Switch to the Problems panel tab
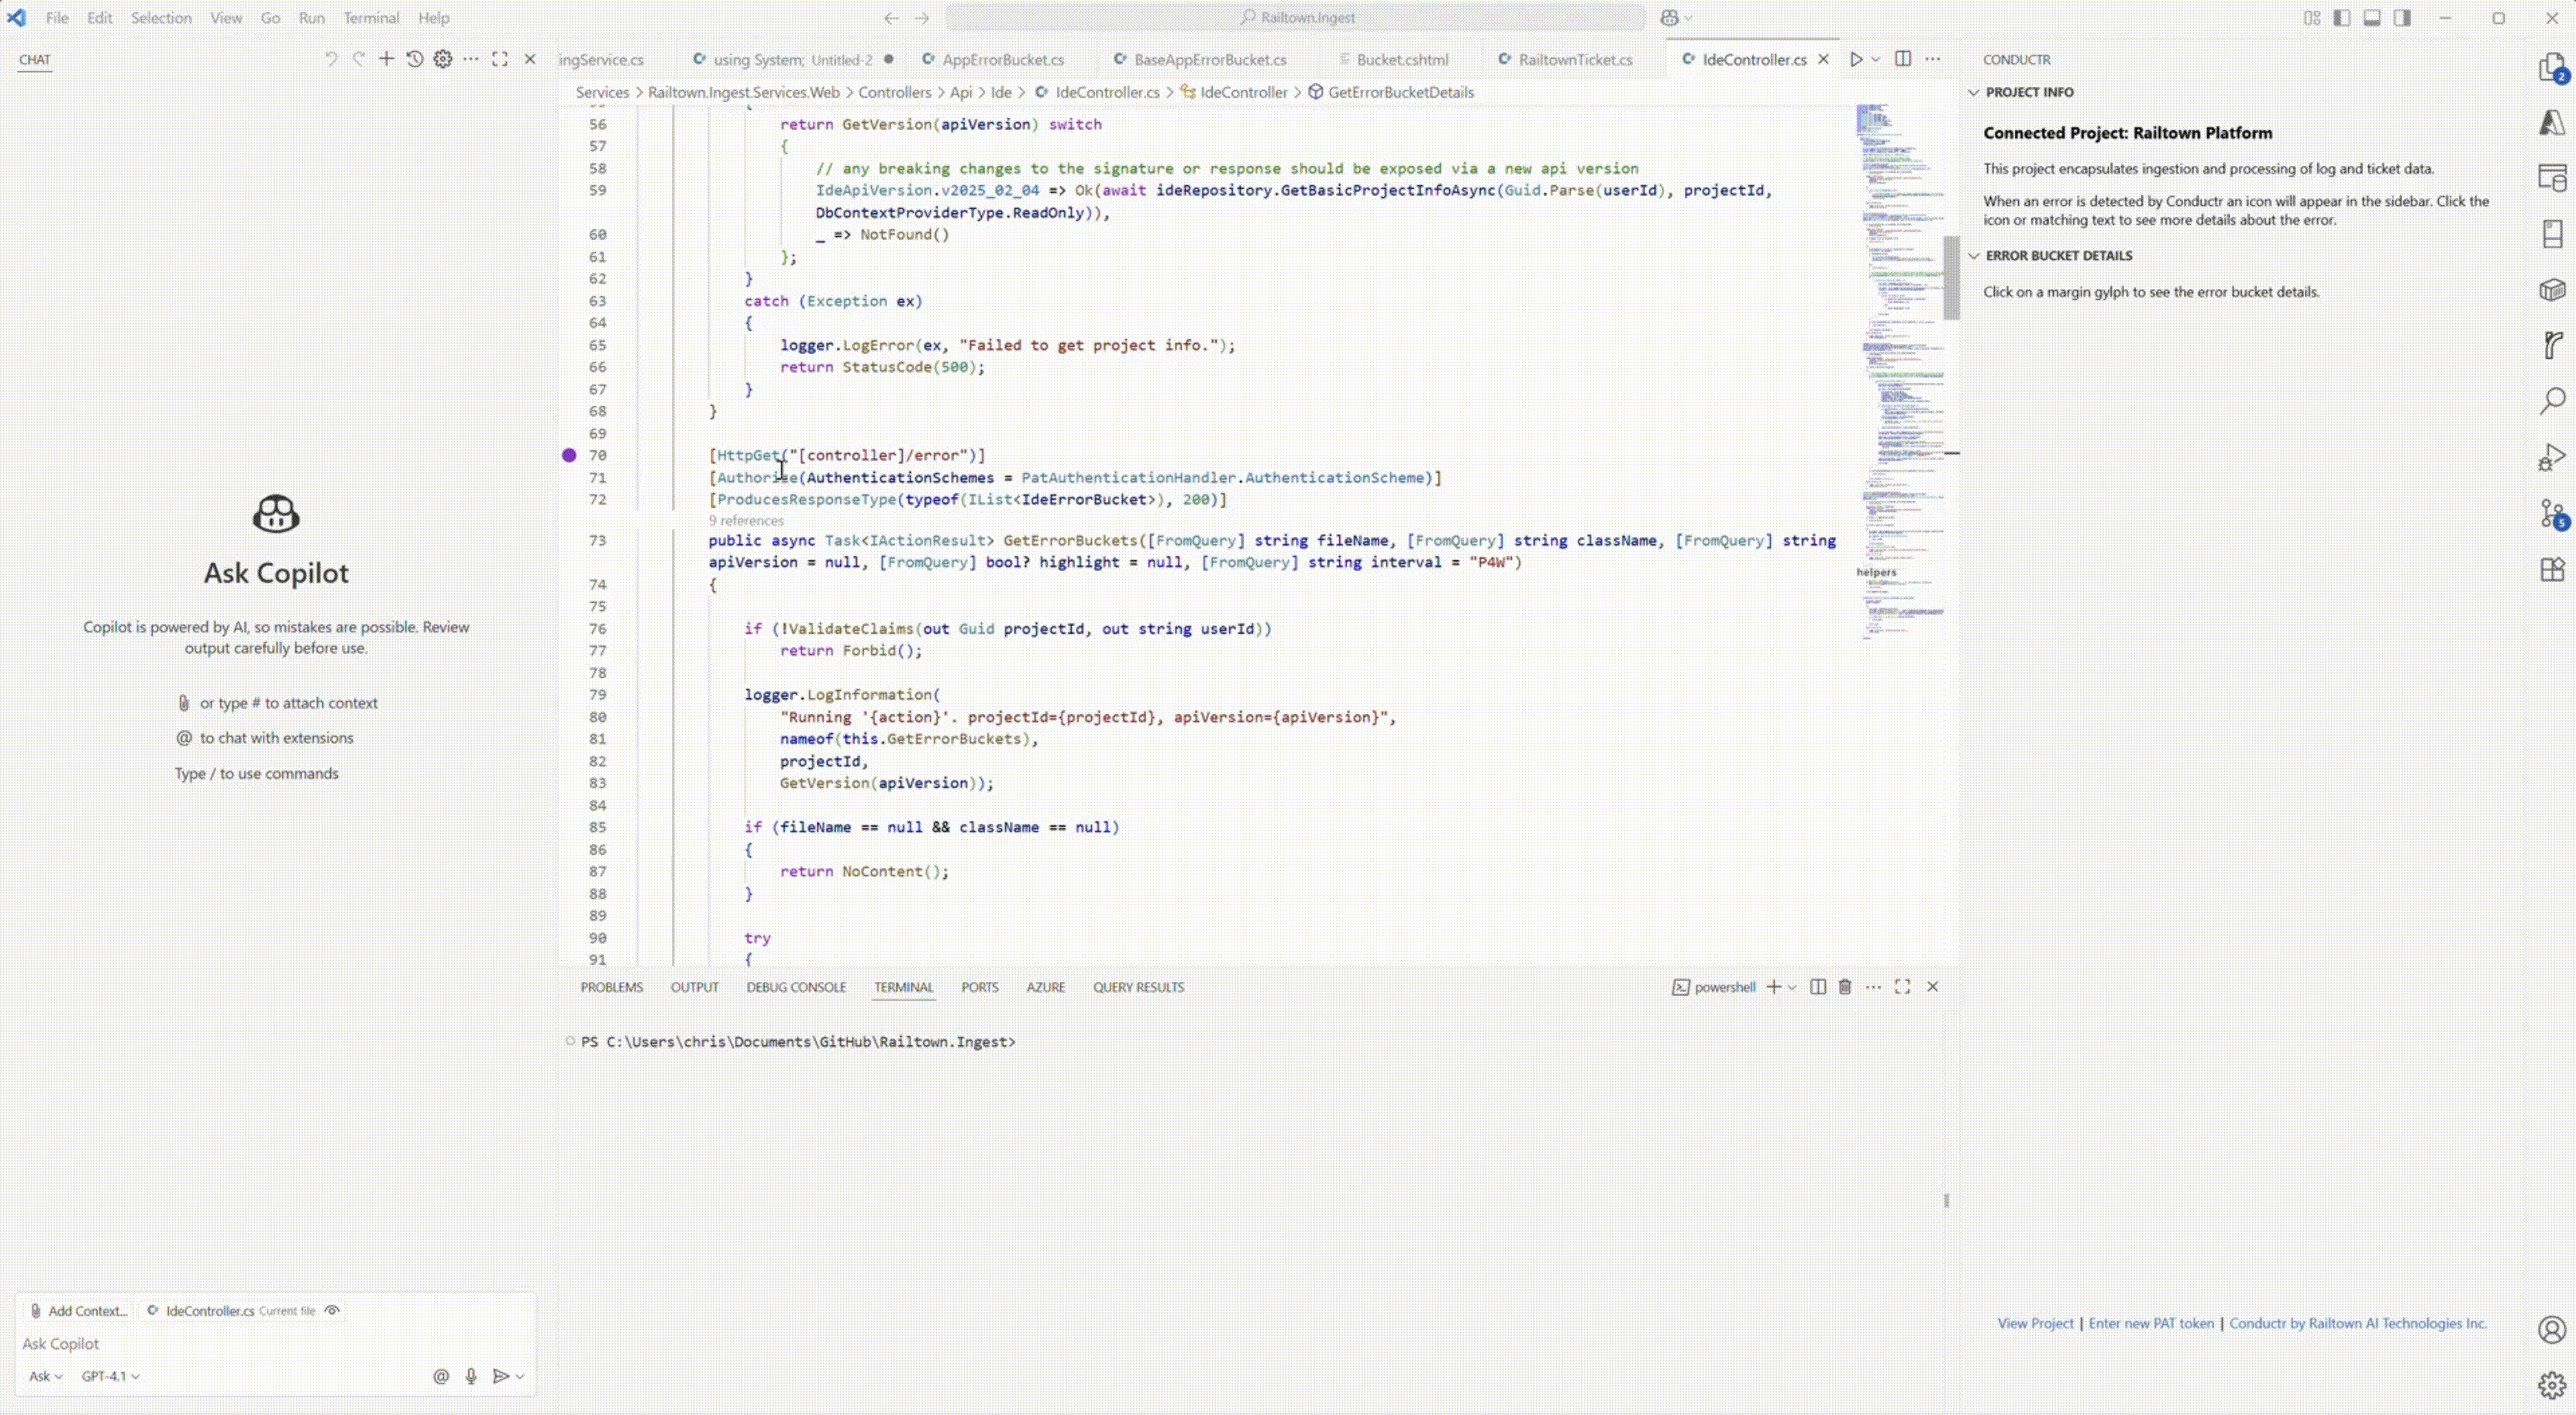Viewport: 2576px width, 1415px height. pos(612,987)
